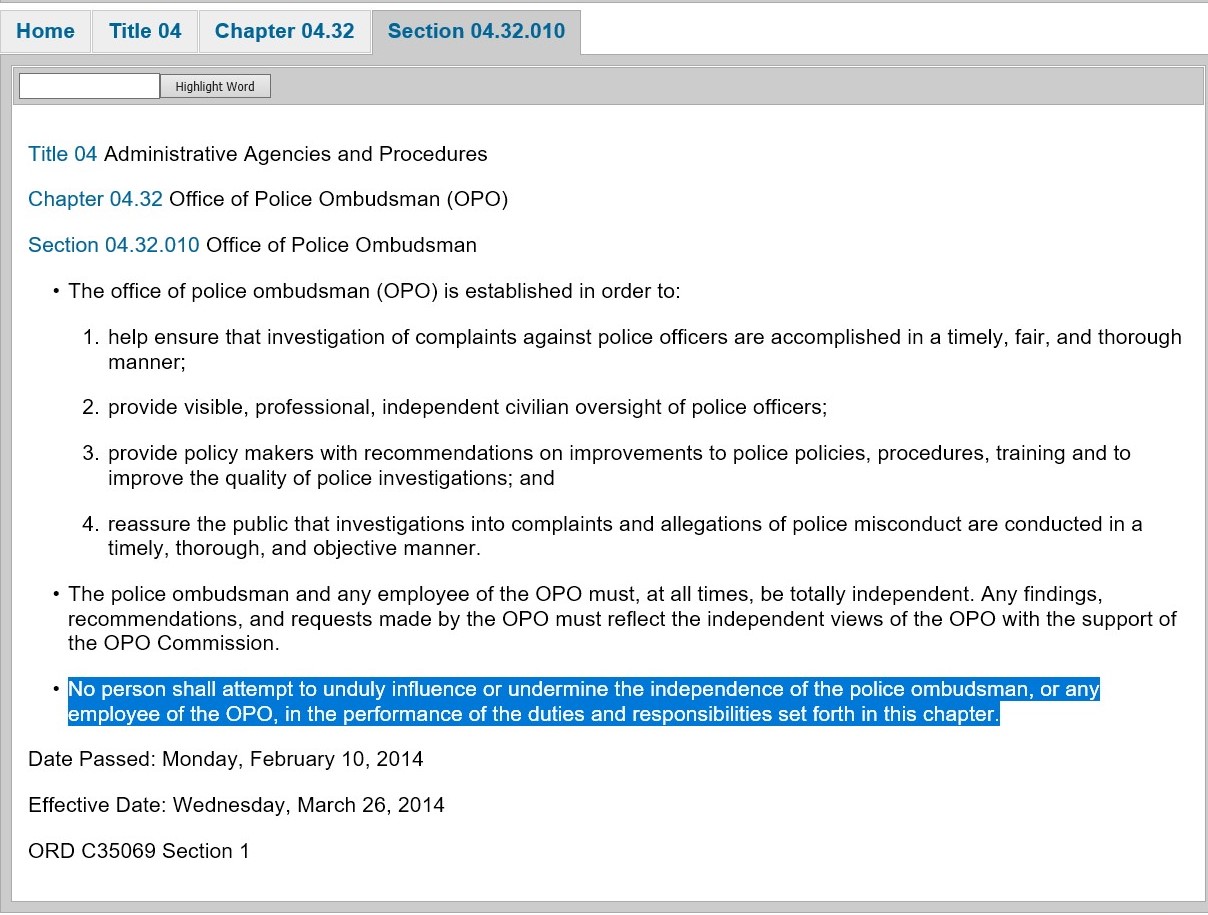Click inside the word search input box
The image size is (1208, 915).
(x=88, y=85)
